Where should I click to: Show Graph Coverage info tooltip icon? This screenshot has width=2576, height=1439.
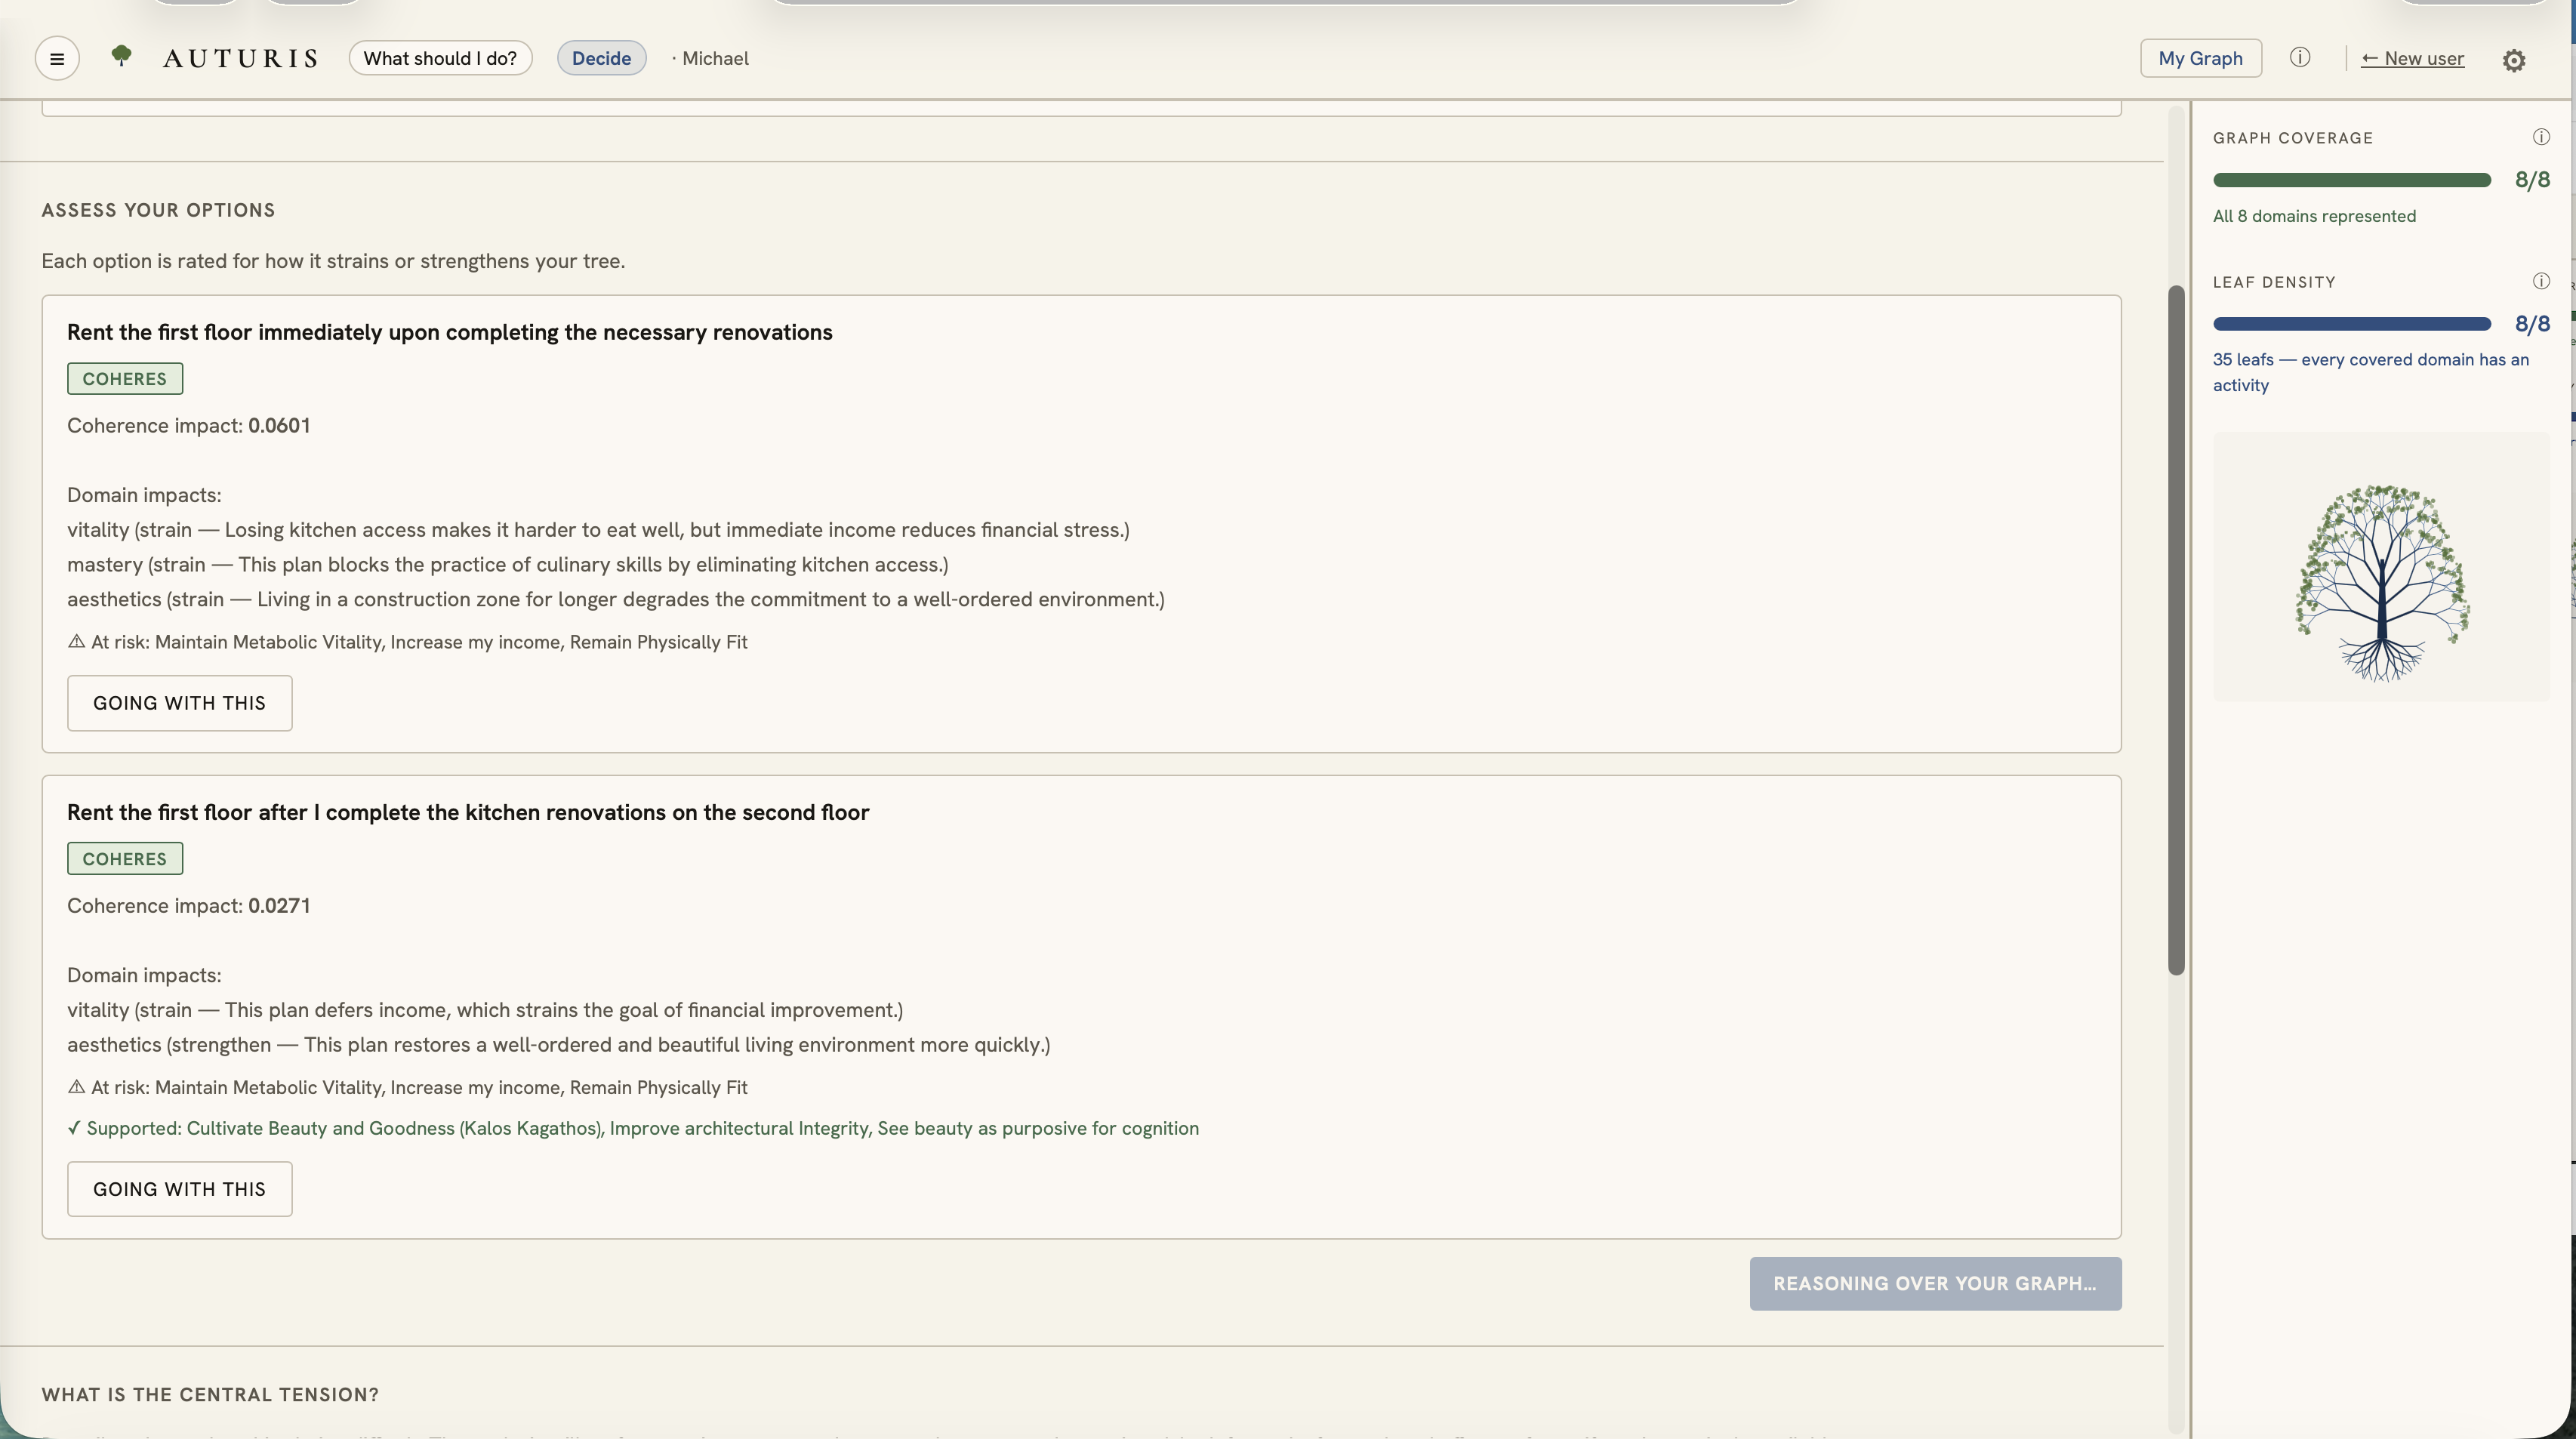click(x=2541, y=137)
